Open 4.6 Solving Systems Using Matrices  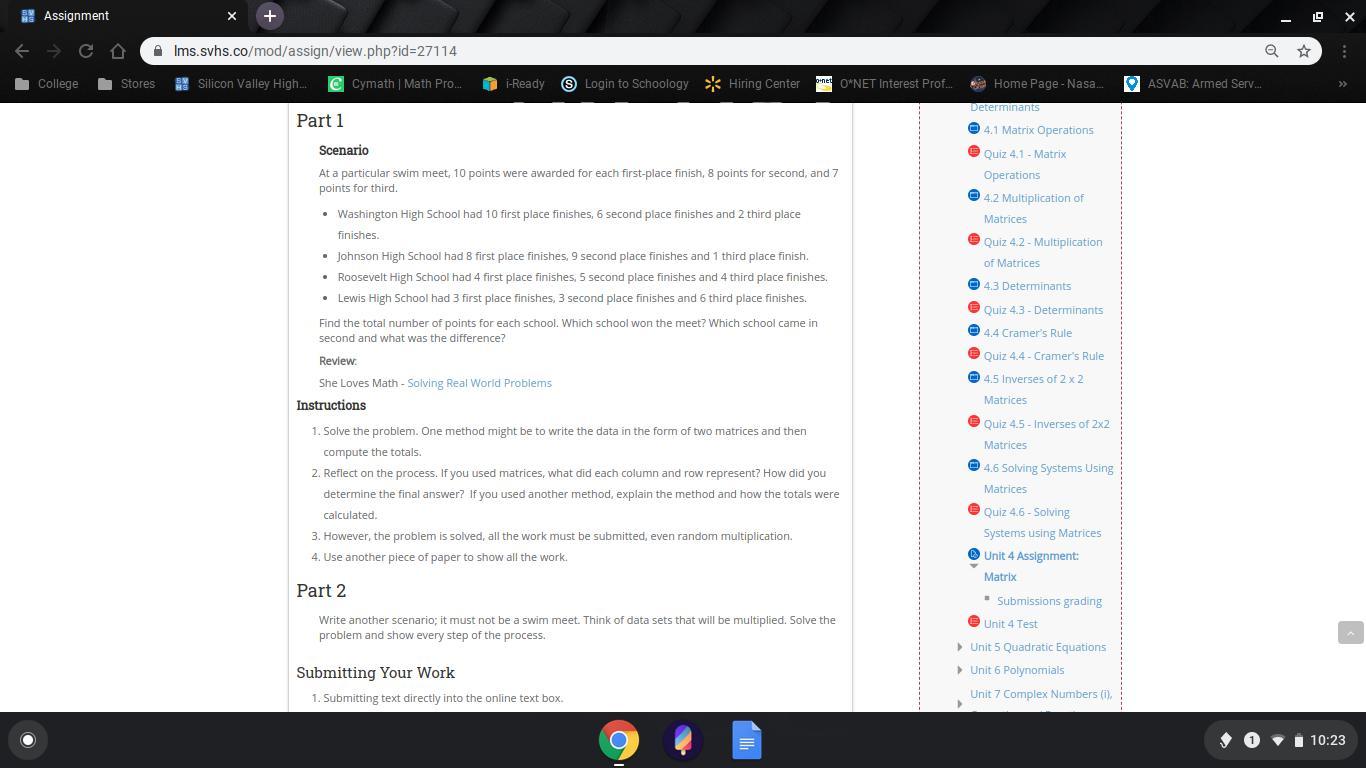click(x=1048, y=478)
